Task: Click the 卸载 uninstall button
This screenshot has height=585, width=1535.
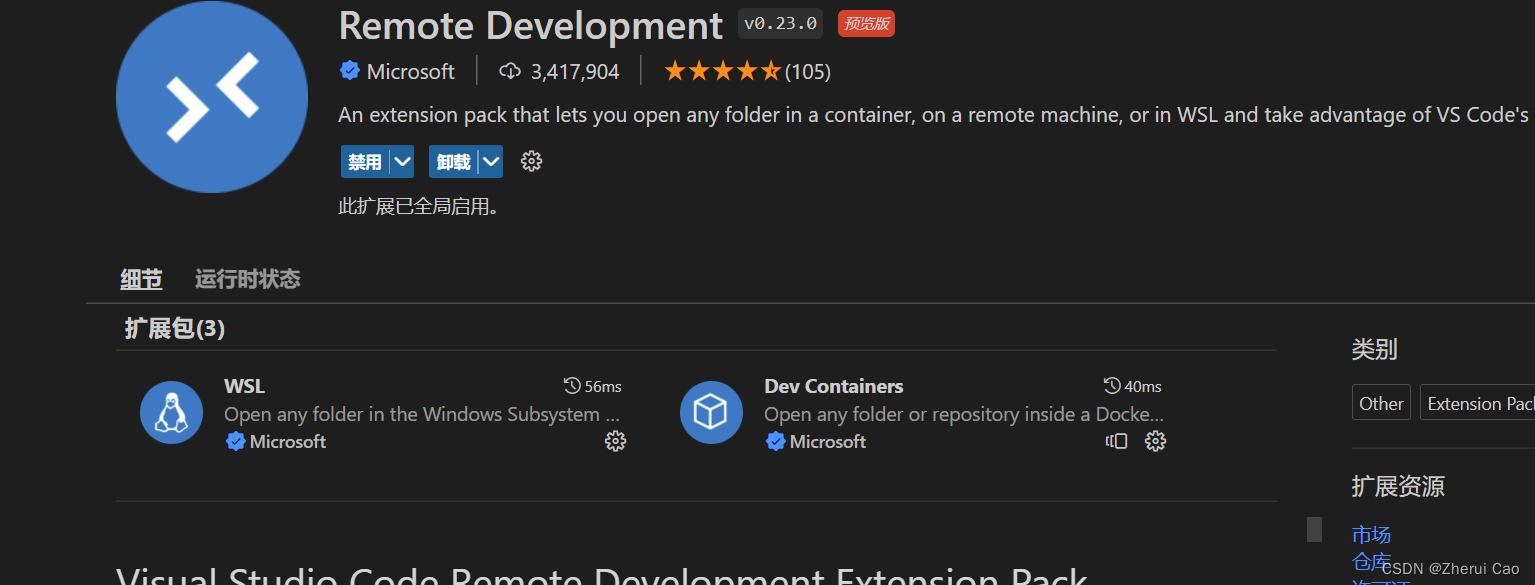Action: coord(453,161)
